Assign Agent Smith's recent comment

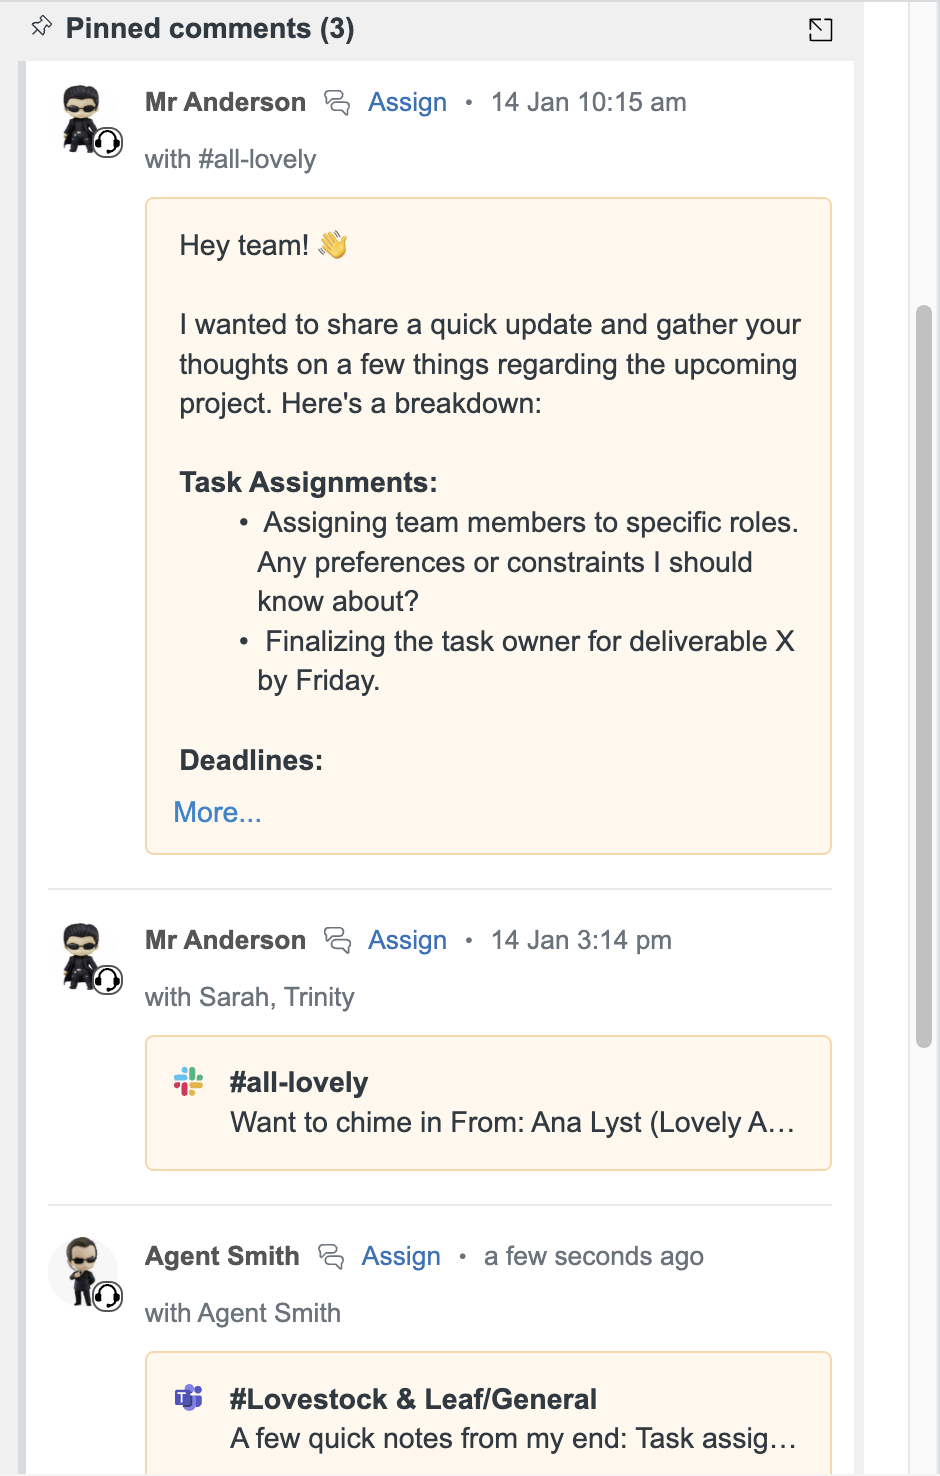[401, 1256]
